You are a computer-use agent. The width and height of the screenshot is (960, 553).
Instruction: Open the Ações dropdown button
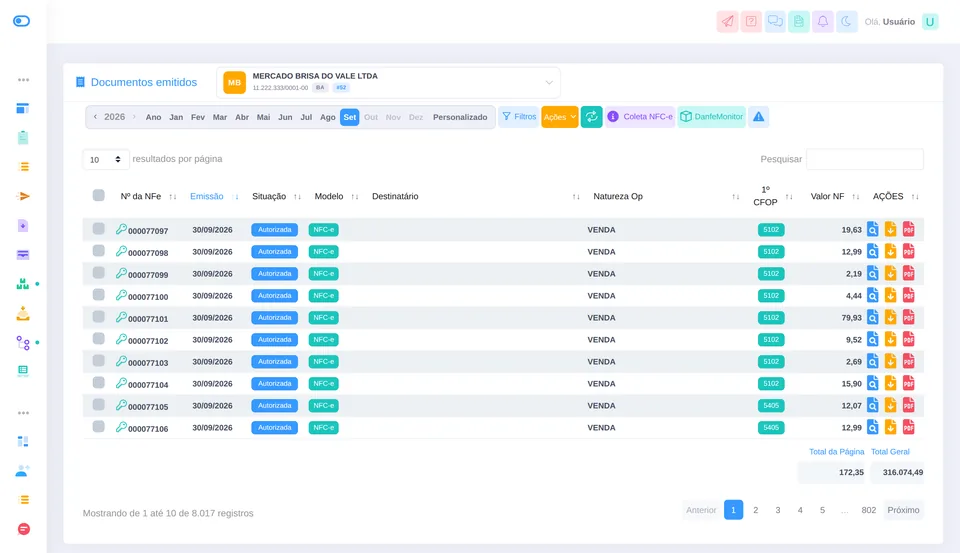[560, 116]
